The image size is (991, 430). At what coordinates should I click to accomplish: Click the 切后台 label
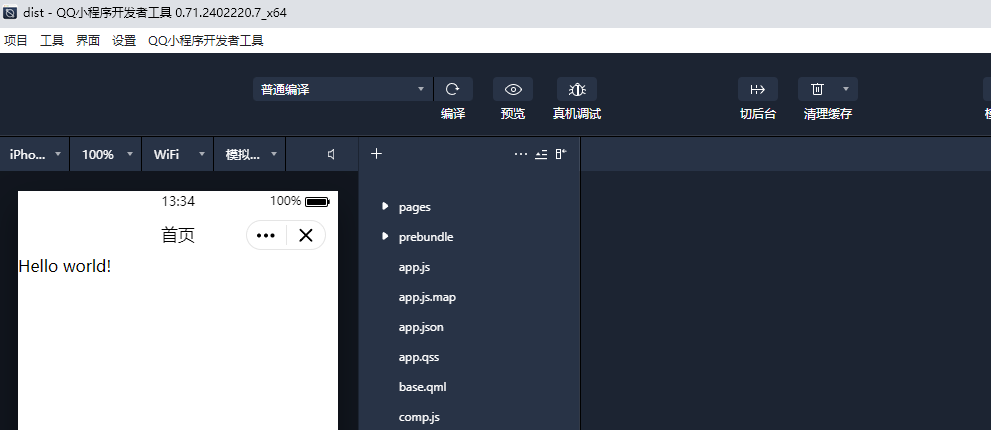758,114
